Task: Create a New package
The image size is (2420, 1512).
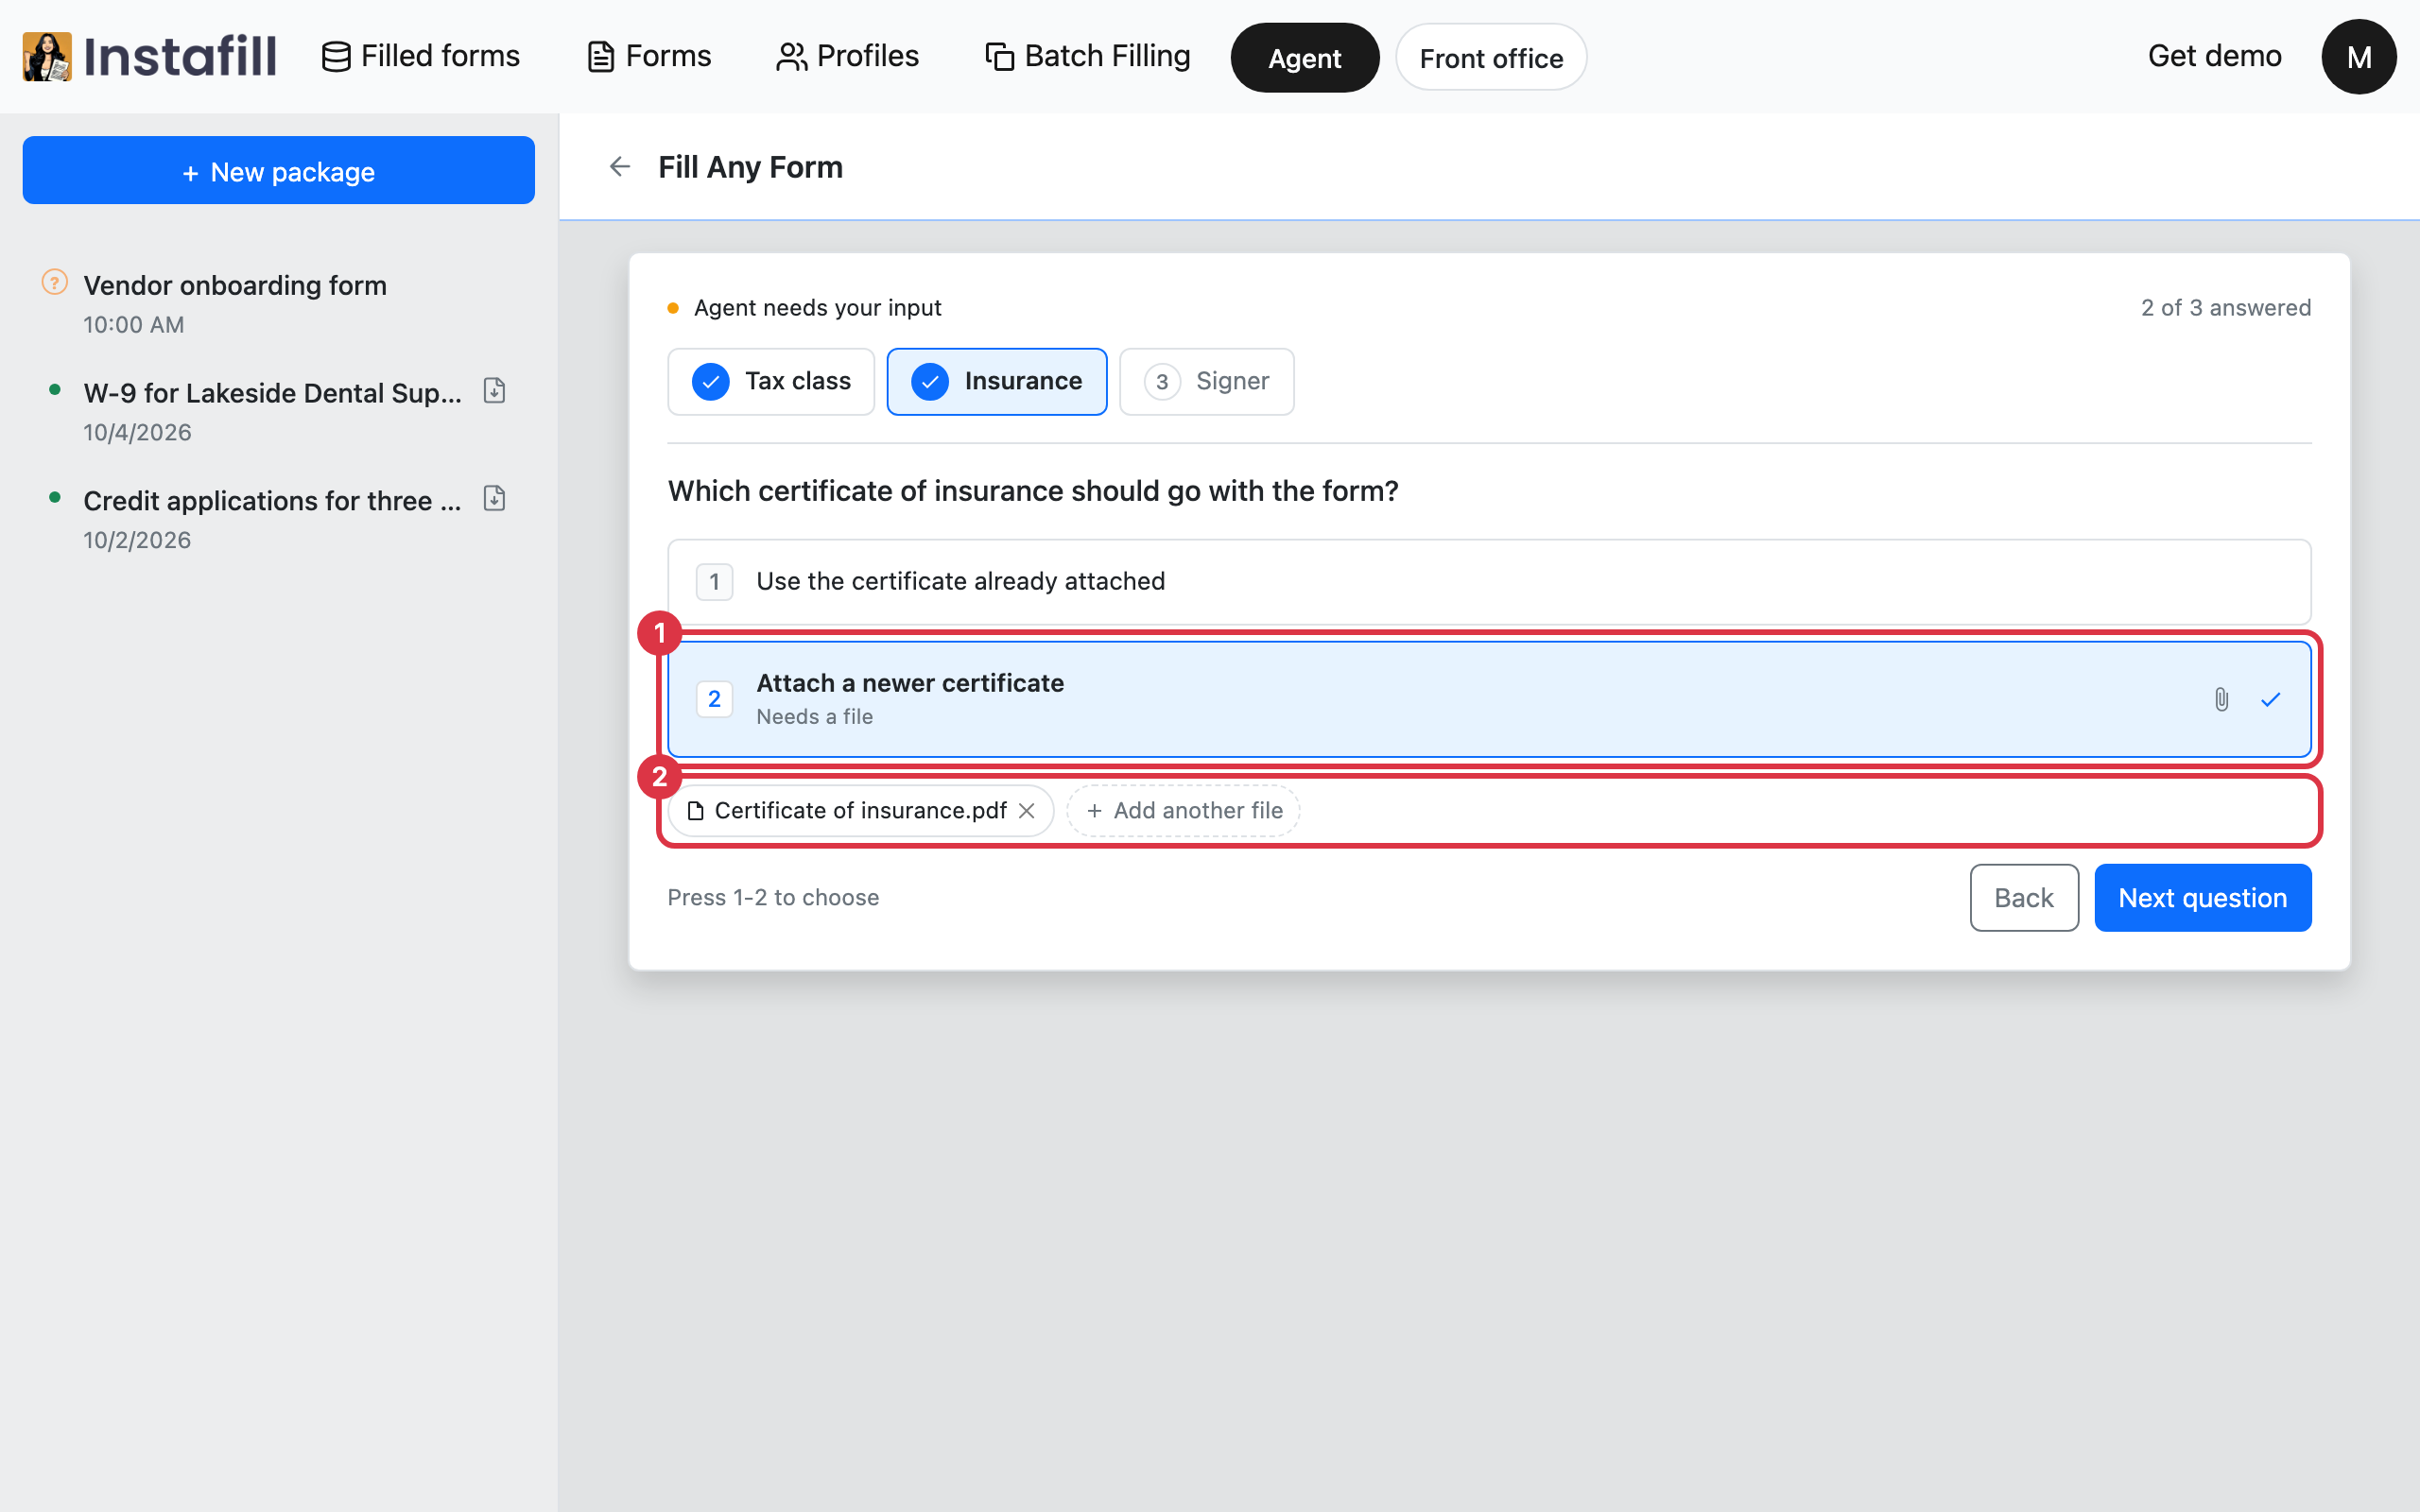Action: click(x=279, y=171)
